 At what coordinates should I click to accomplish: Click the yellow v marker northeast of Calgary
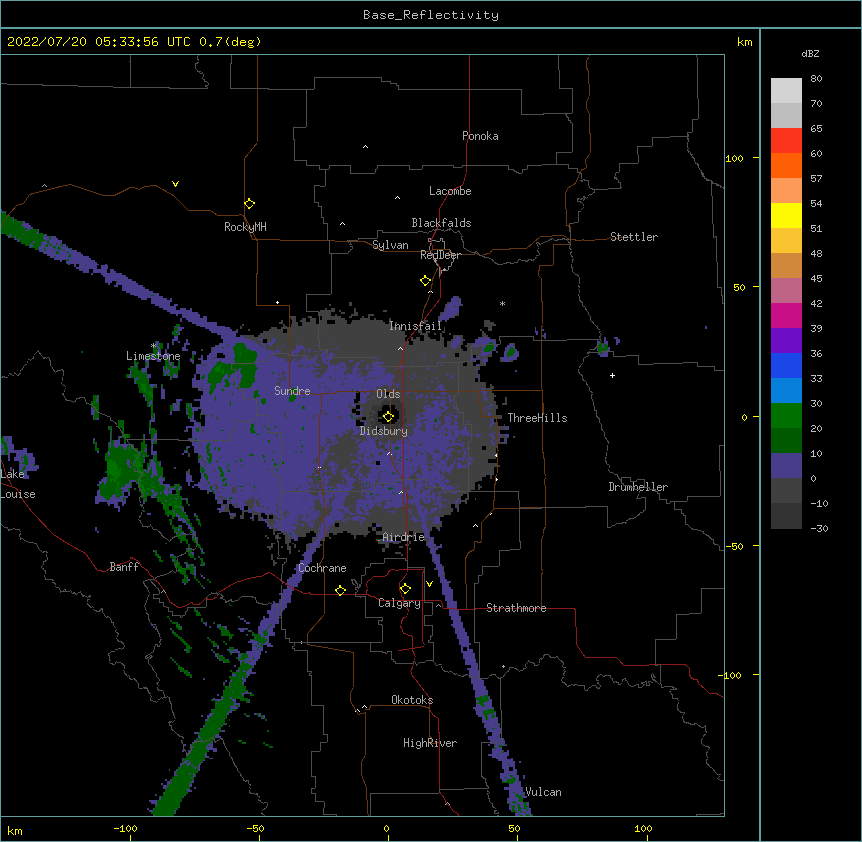(x=429, y=584)
